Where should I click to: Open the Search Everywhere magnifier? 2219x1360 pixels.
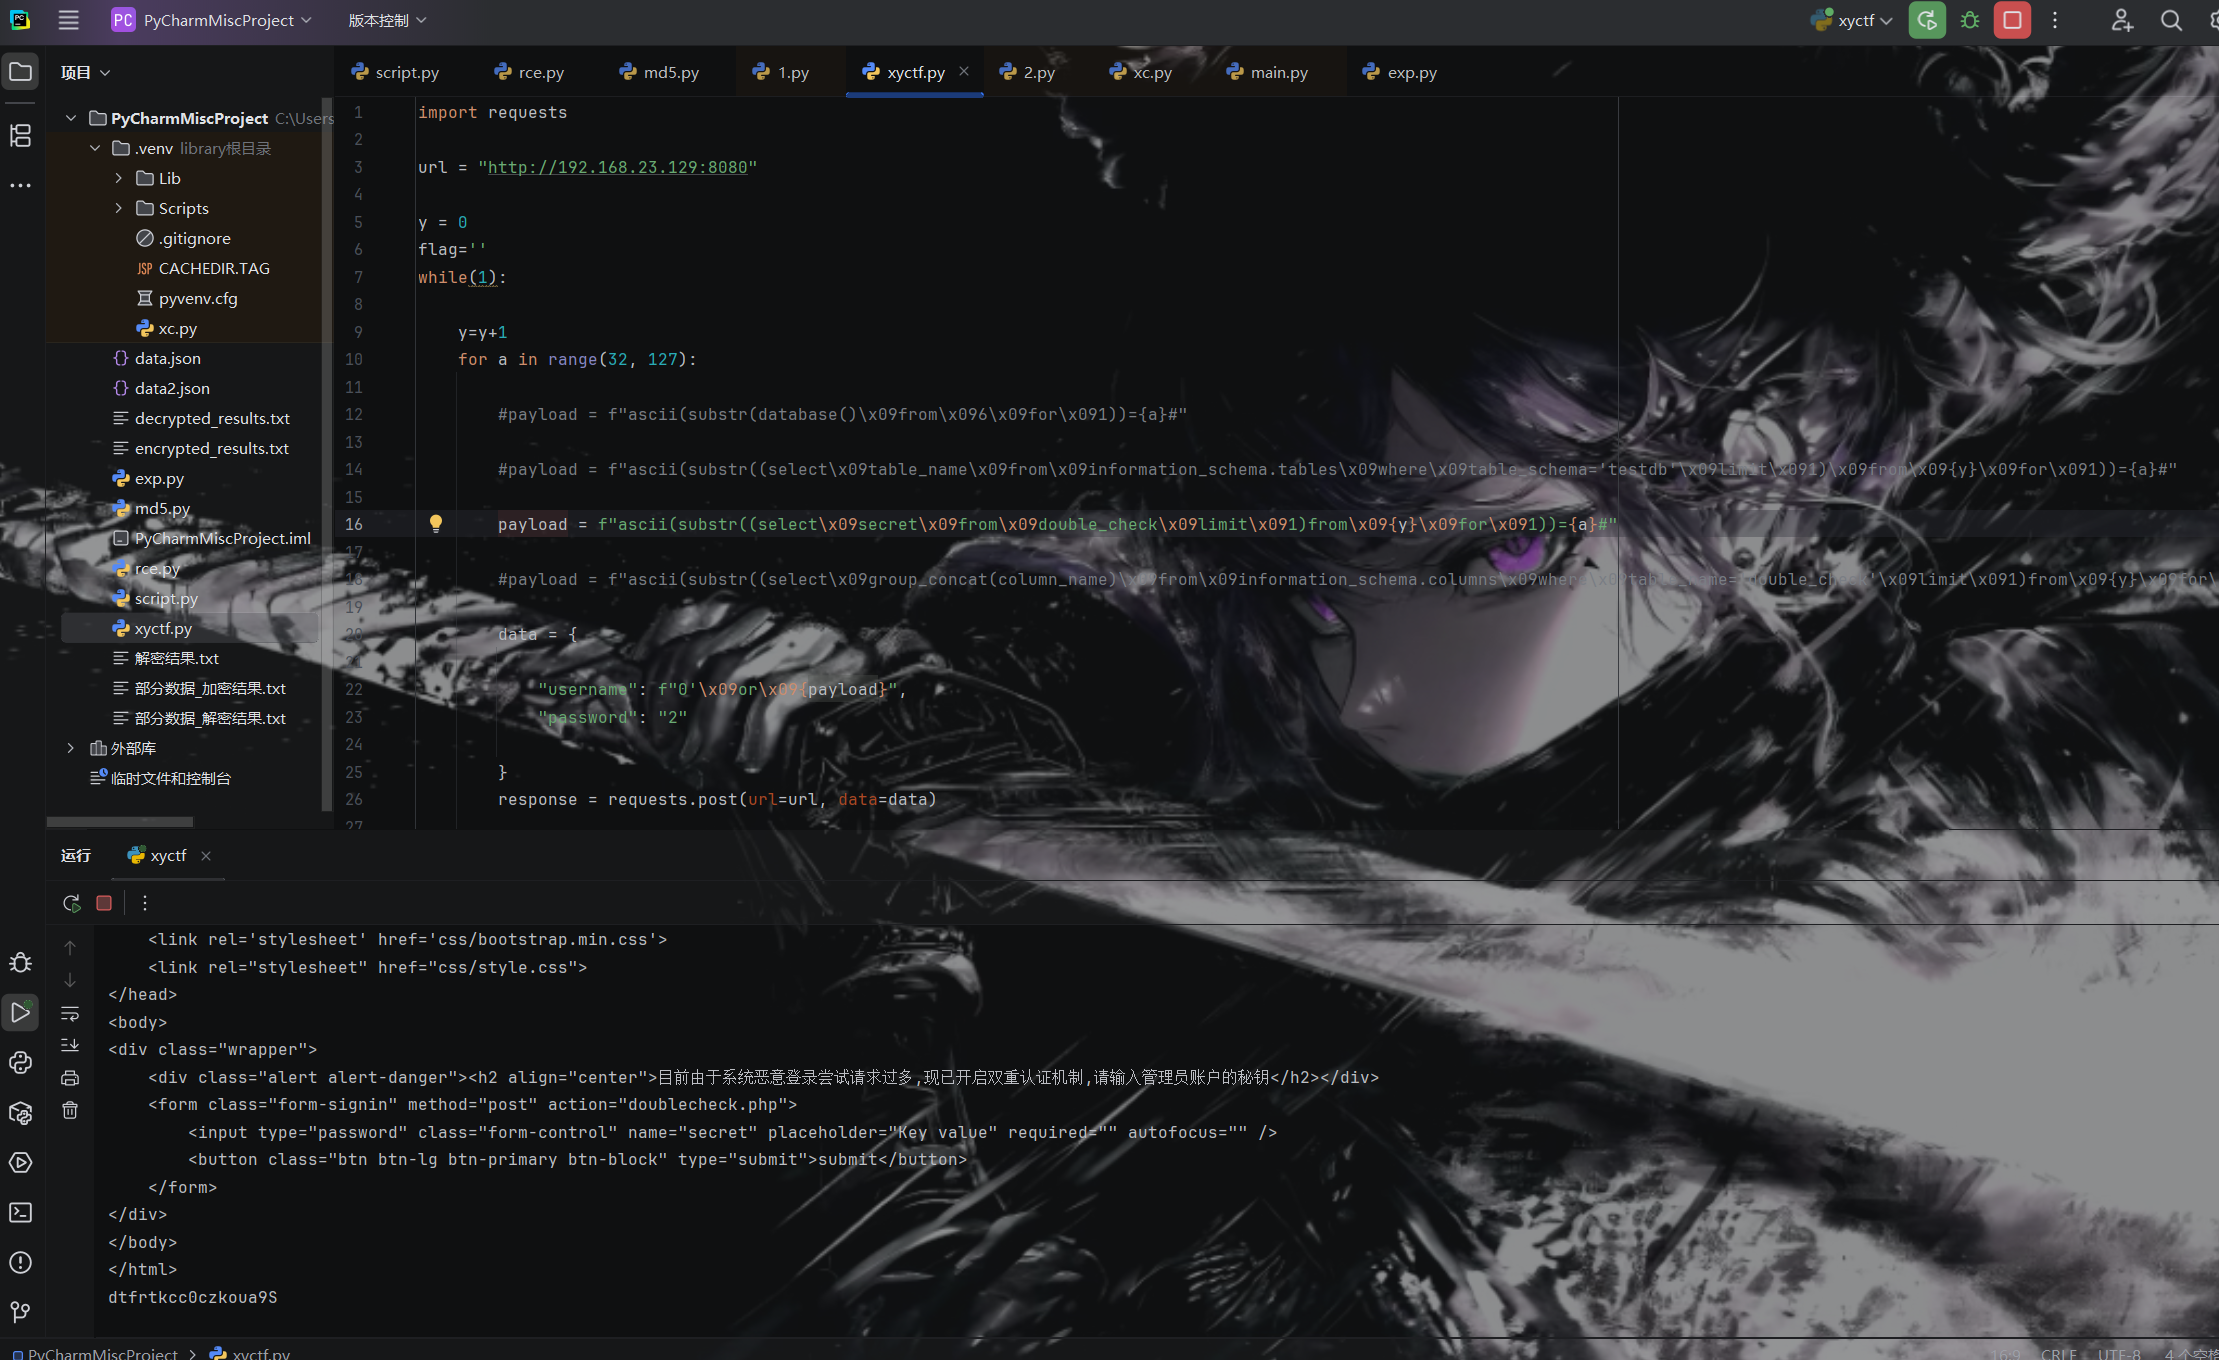[2171, 20]
